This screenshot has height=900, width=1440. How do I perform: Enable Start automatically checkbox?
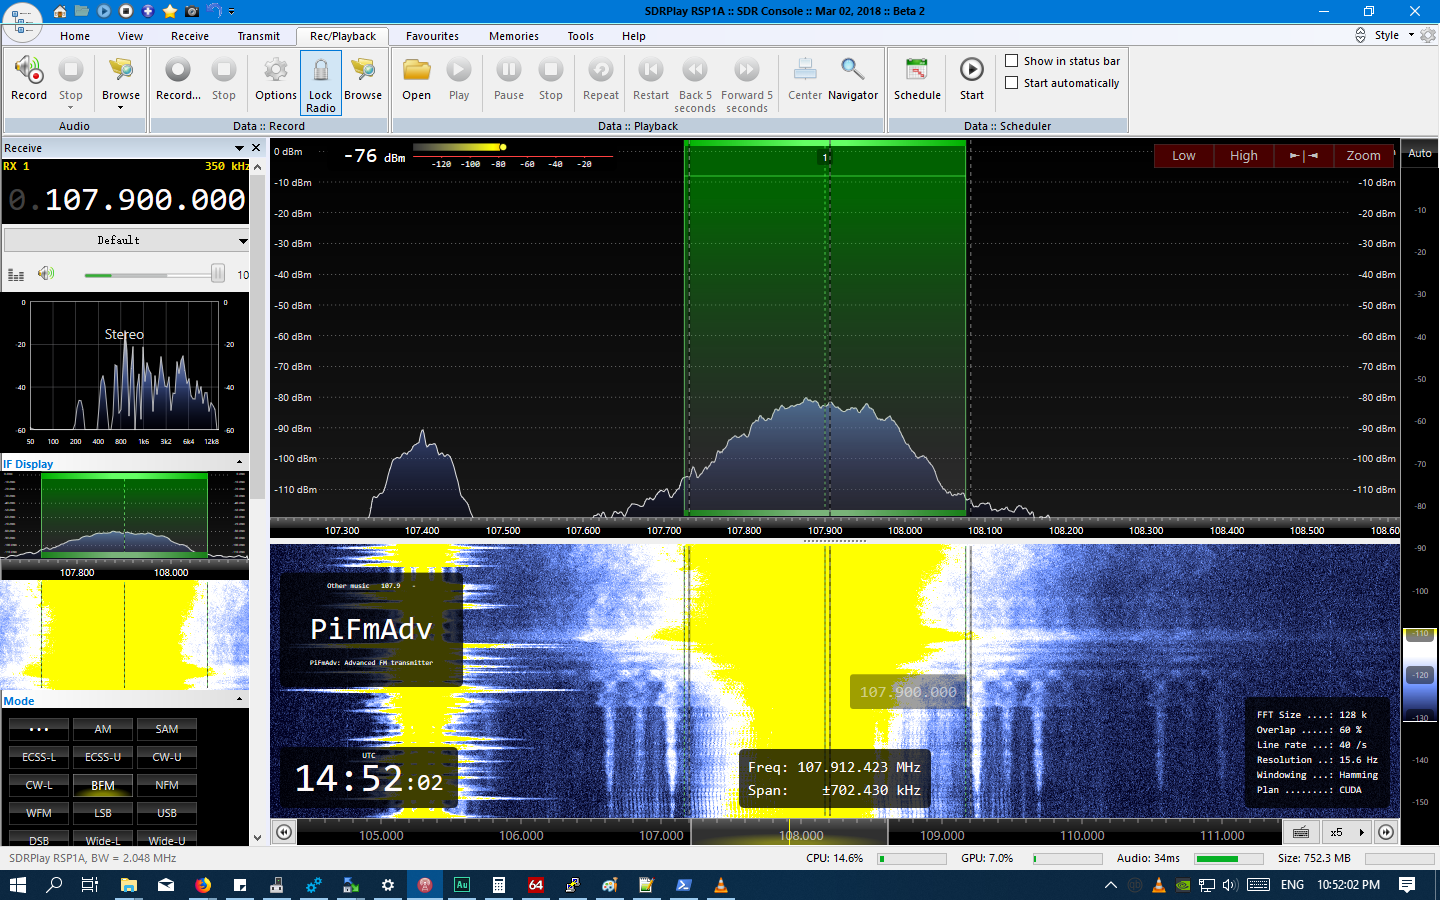pos(1012,83)
